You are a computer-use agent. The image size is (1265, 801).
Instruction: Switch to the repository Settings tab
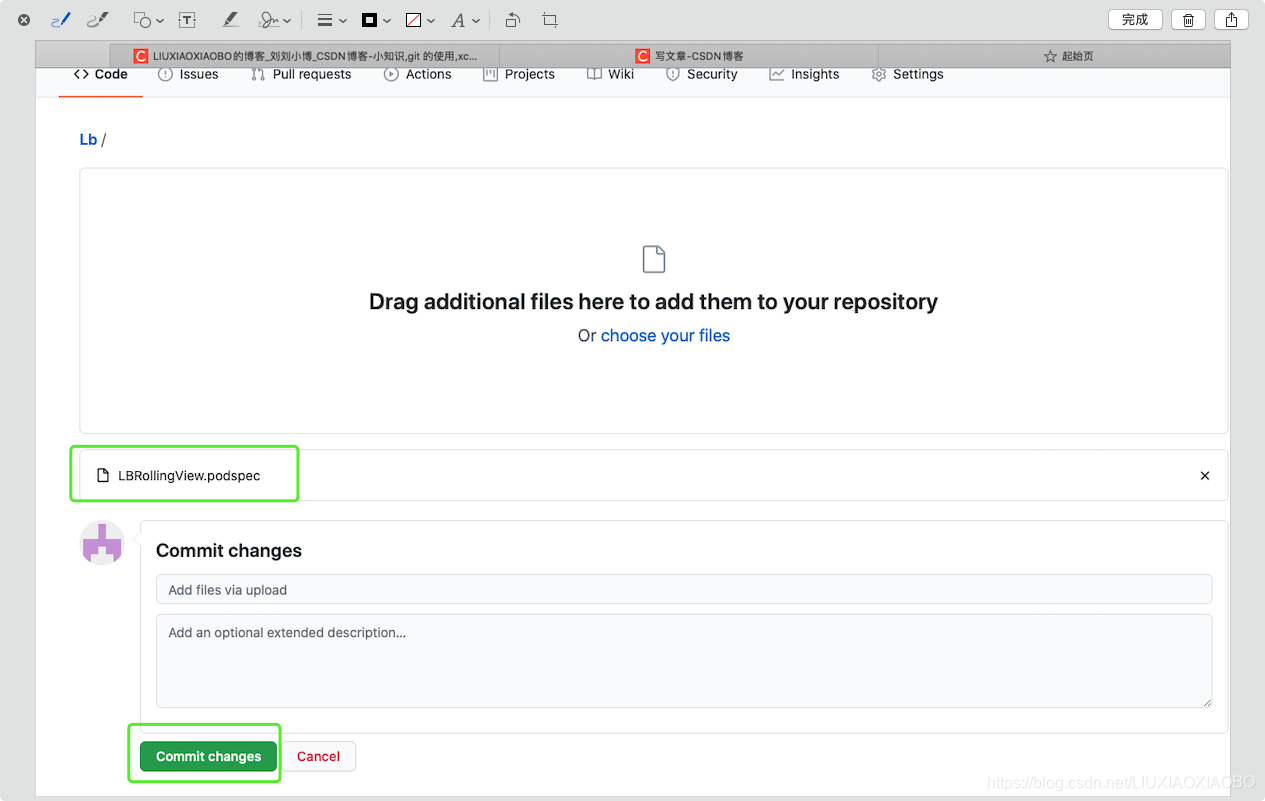coord(907,73)
